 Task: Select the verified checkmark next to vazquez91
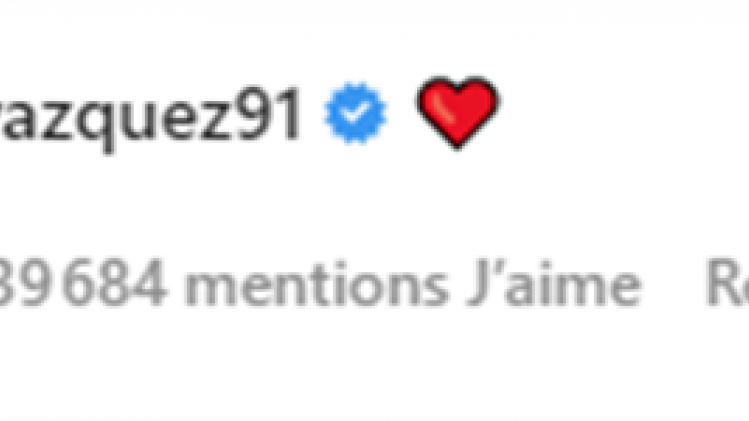[355, 113]
